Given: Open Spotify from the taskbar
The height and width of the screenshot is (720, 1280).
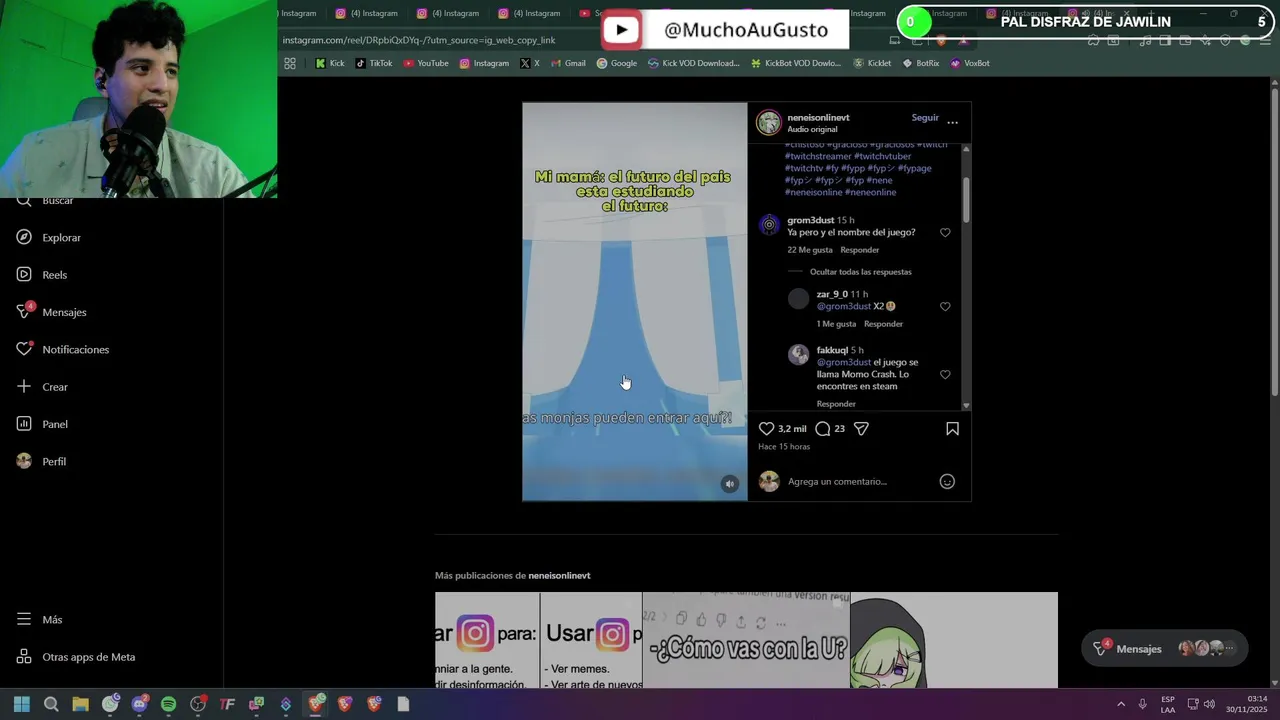Looking at the screenshot, I should (168, 704).
